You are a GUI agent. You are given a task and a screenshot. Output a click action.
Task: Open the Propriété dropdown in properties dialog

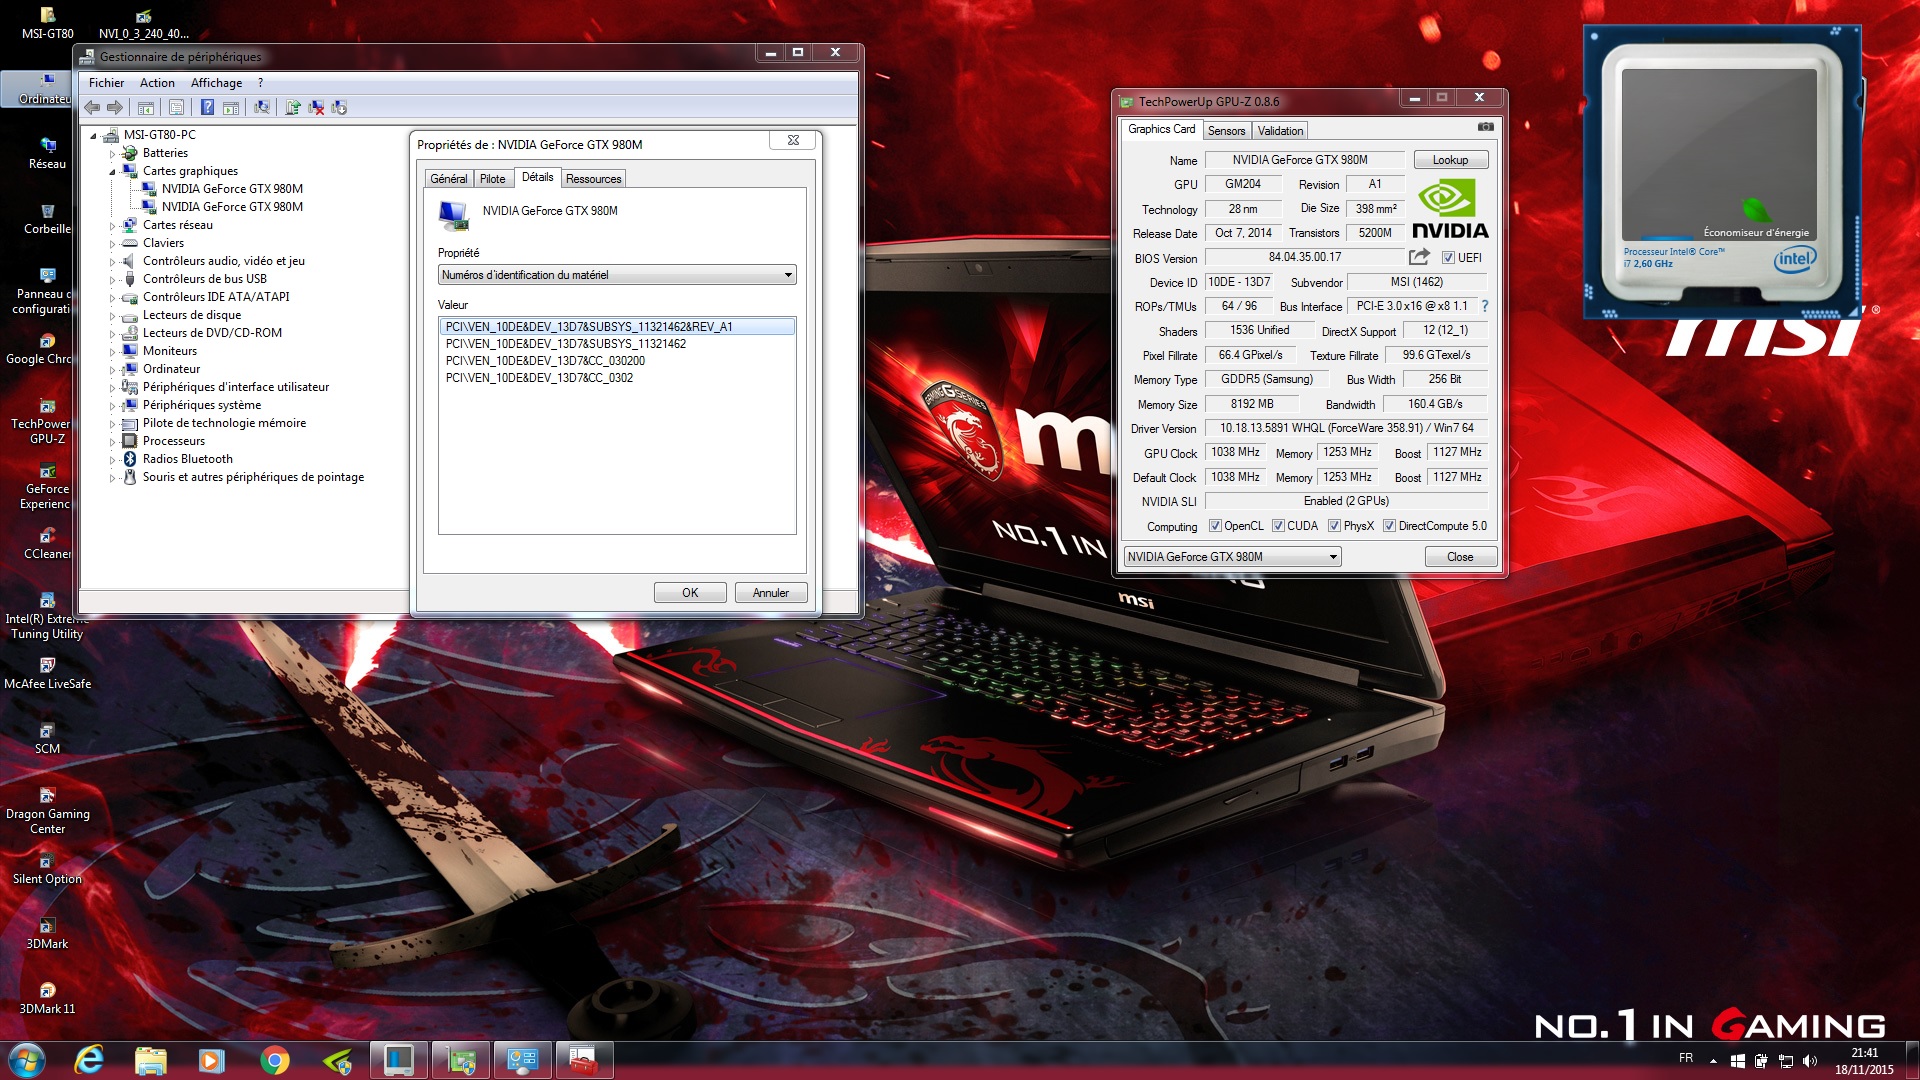click(x=617, y=275)
